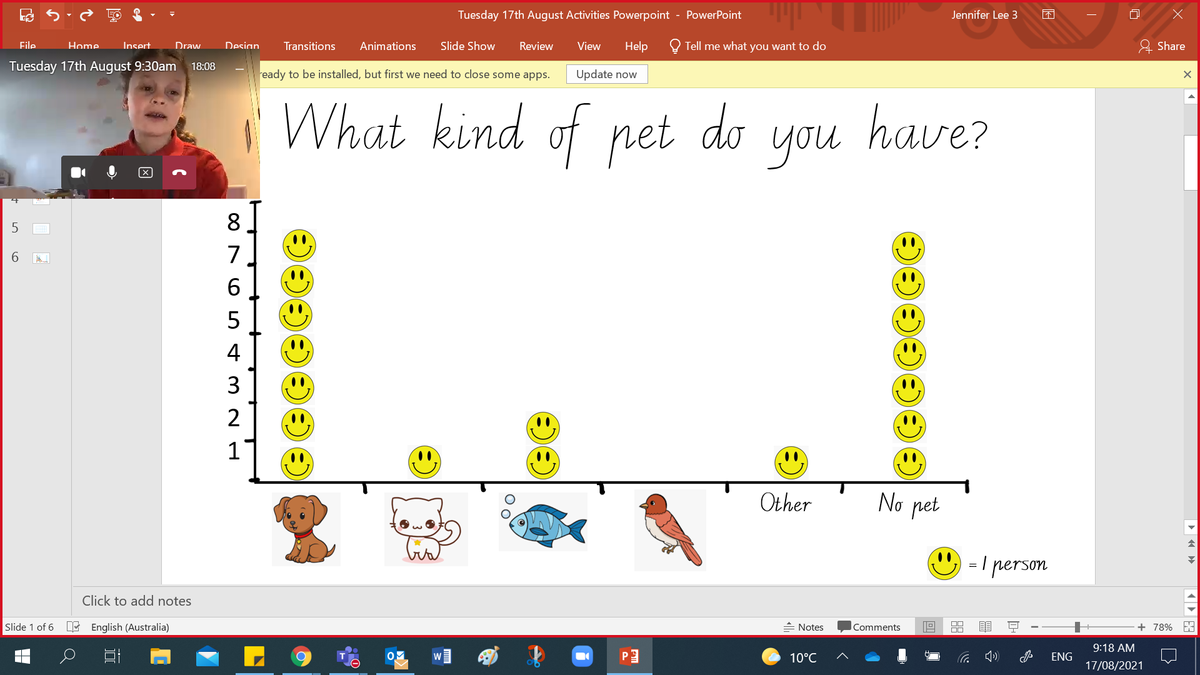Click the vertical scrollbar up arrow

(x=1190, y=97)
